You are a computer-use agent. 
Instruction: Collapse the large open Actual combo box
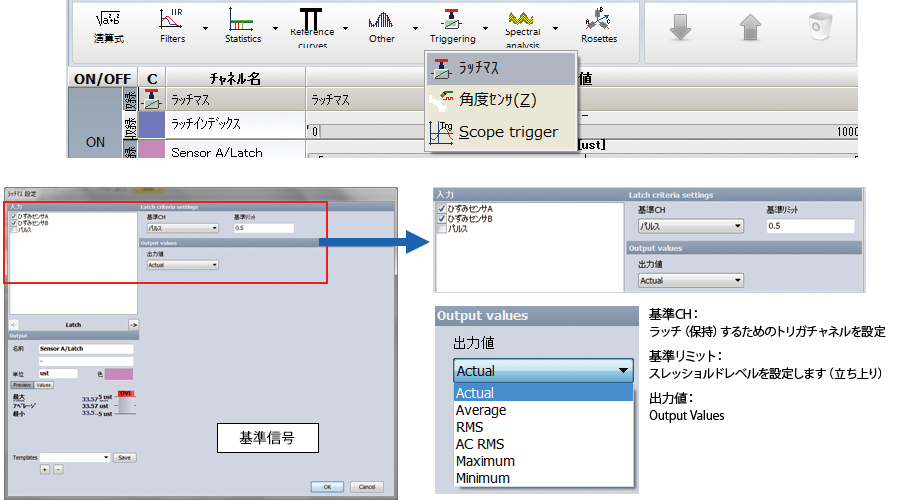click(x=543, y=371)
